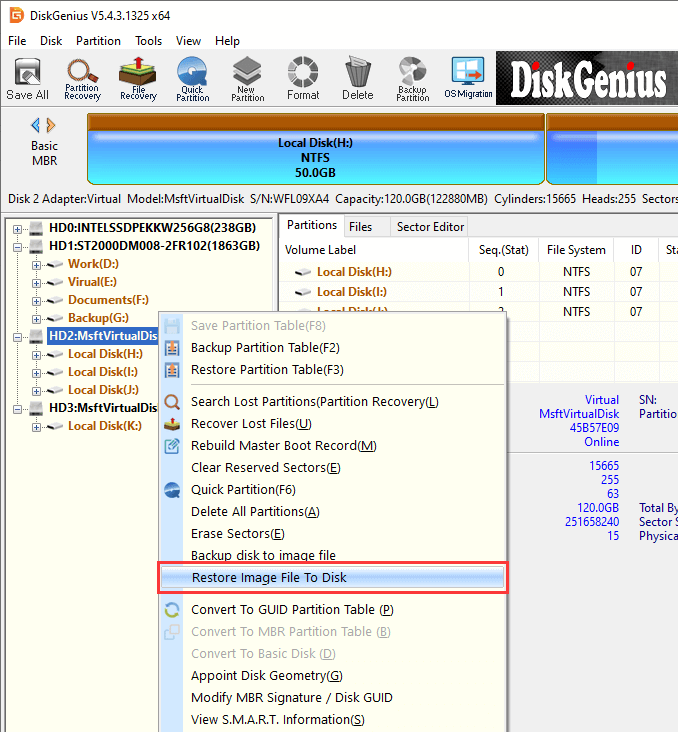Open the Backup Partition tool
This screenshot has height=732, width=678.
[412, 79]
